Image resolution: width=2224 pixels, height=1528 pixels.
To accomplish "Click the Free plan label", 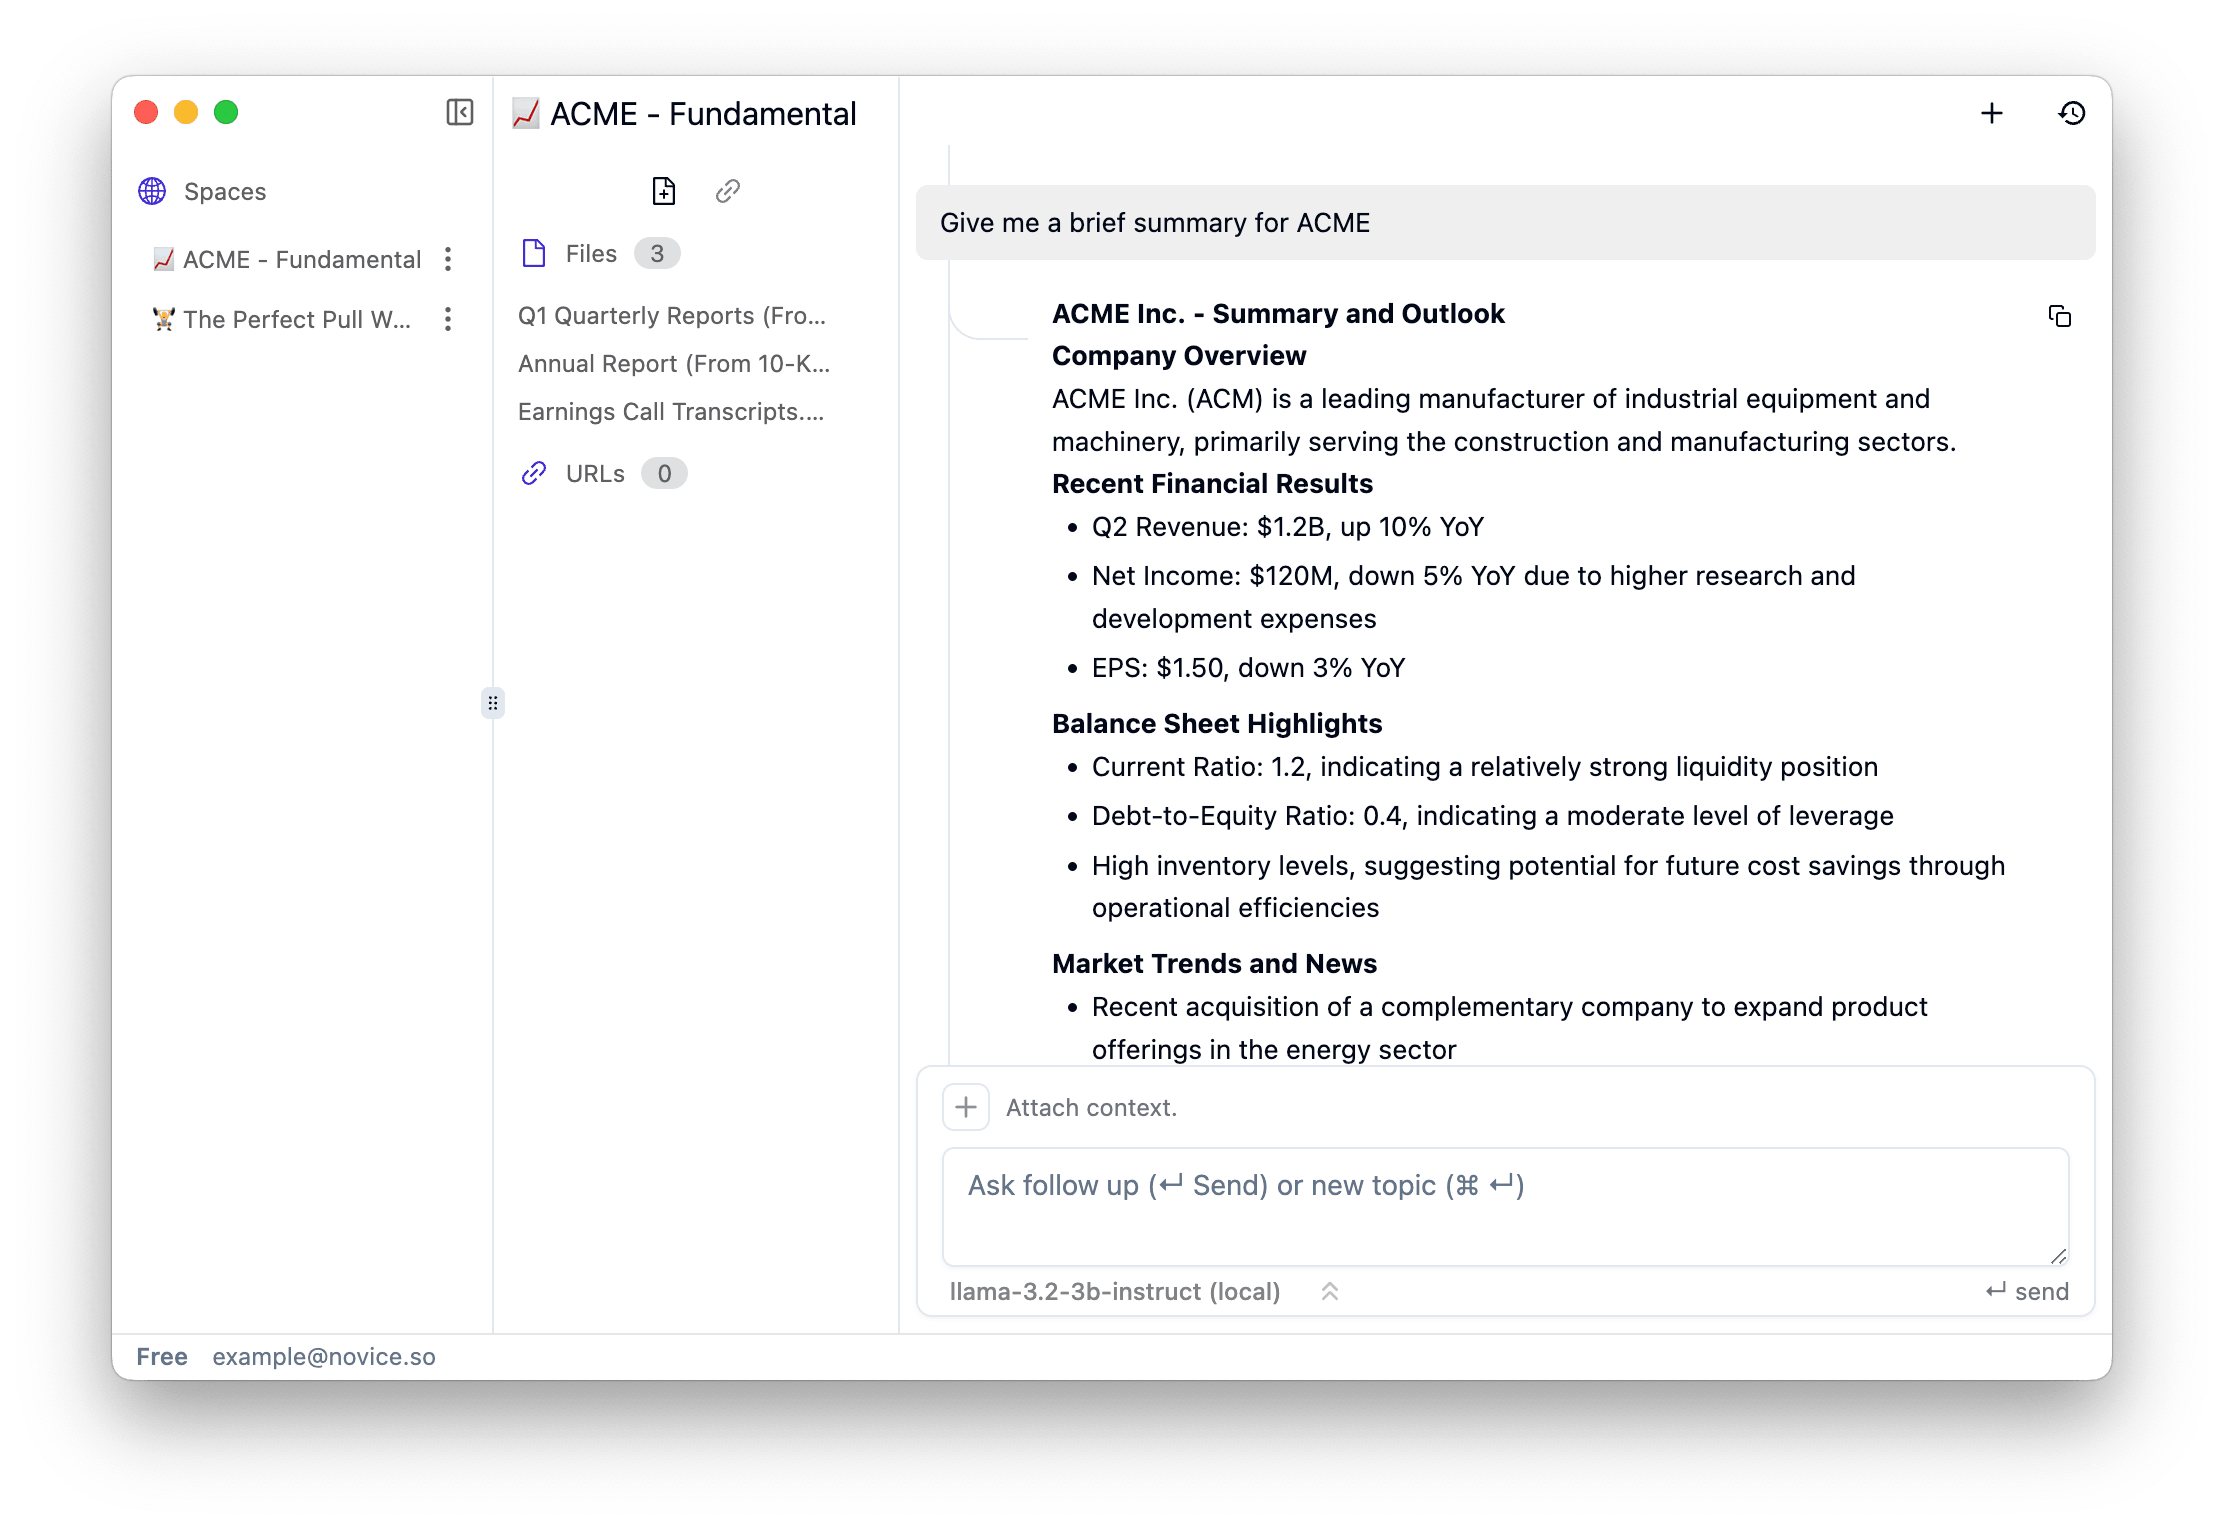I will pos(162,1357).
